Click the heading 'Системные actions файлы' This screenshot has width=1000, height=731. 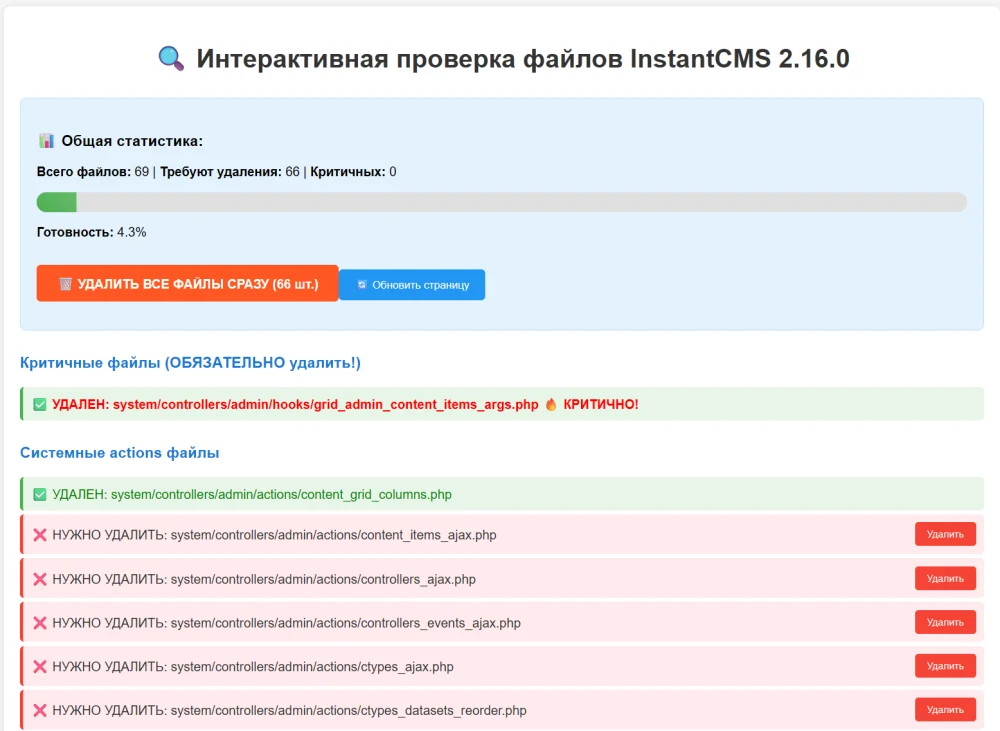click(119, 452)
